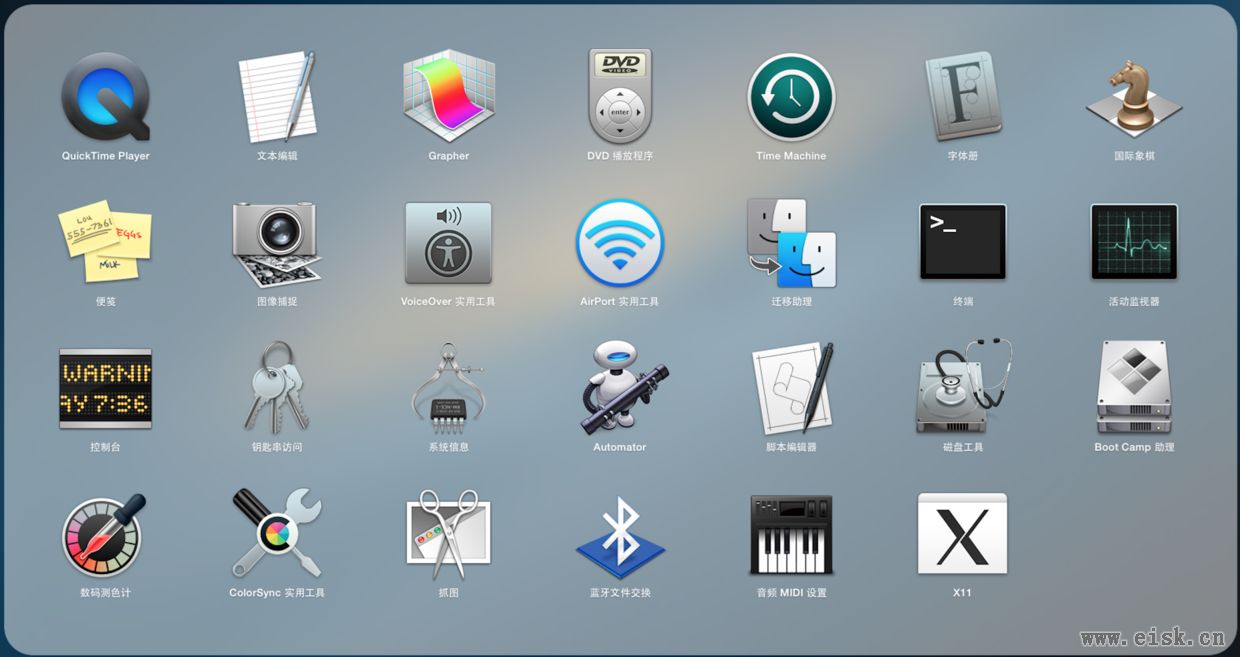This screenshot has width=1240, height=657.
Task: Open the 脚本编辑器 script editor icon
Action: click(793, 388)
